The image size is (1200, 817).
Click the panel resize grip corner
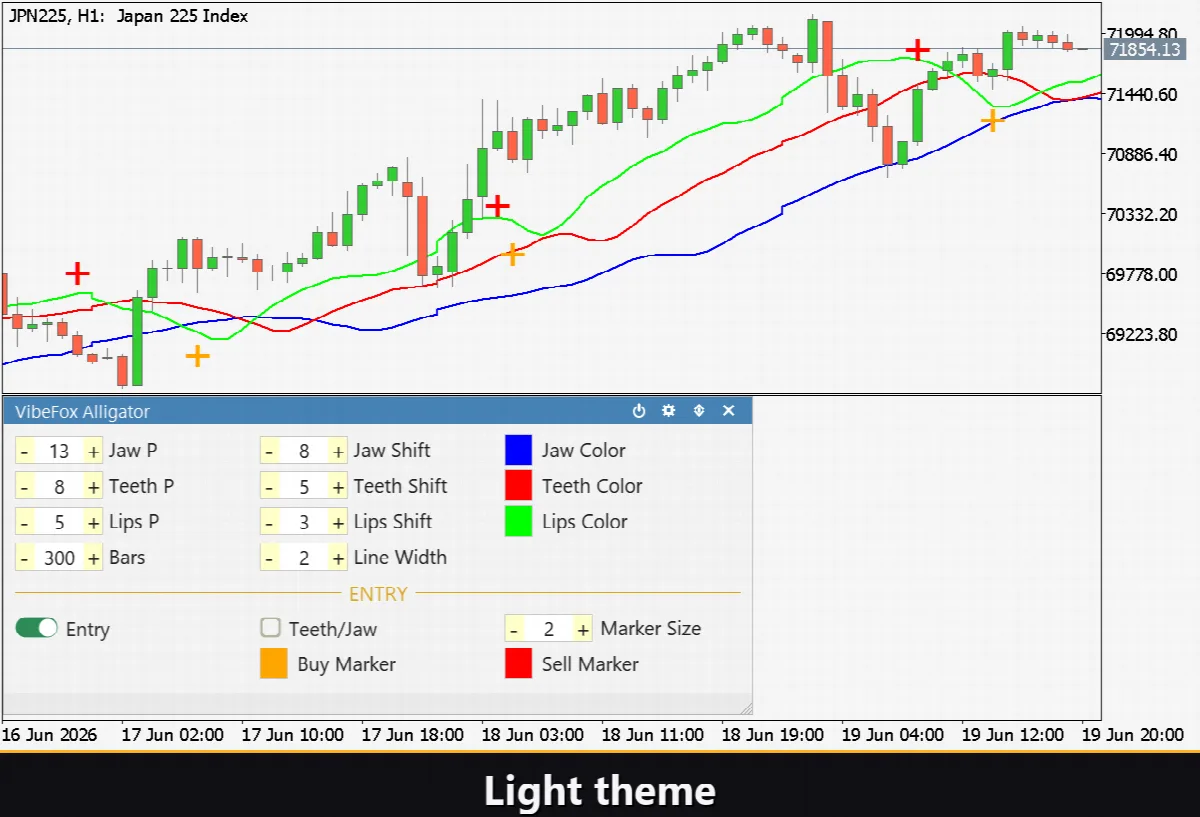click(745, 708)
